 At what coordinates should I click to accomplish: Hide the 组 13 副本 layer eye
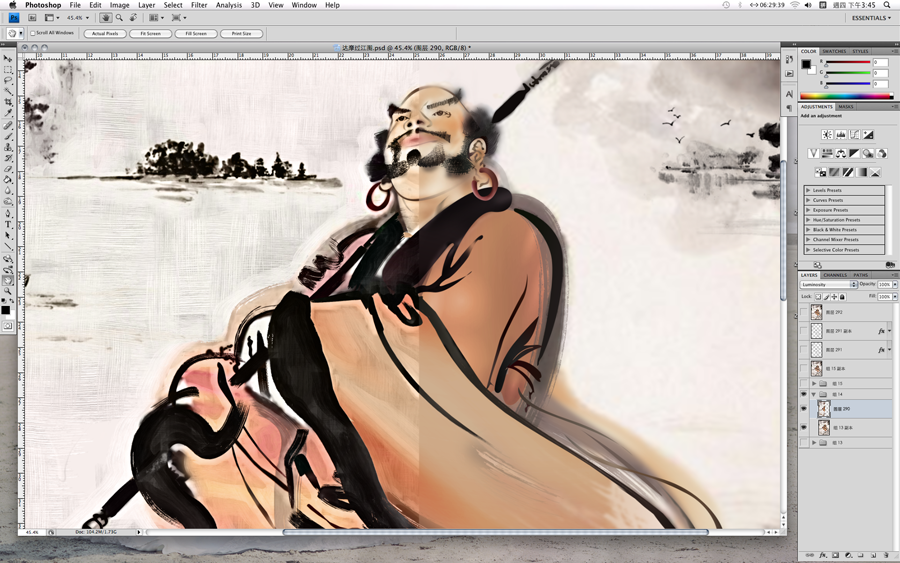(x=804, y=428)
